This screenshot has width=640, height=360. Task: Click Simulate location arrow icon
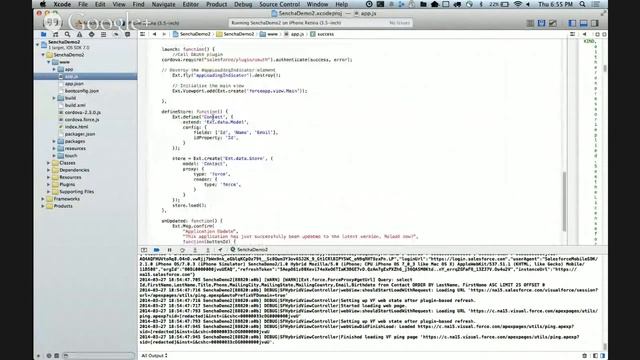(220, 250)
